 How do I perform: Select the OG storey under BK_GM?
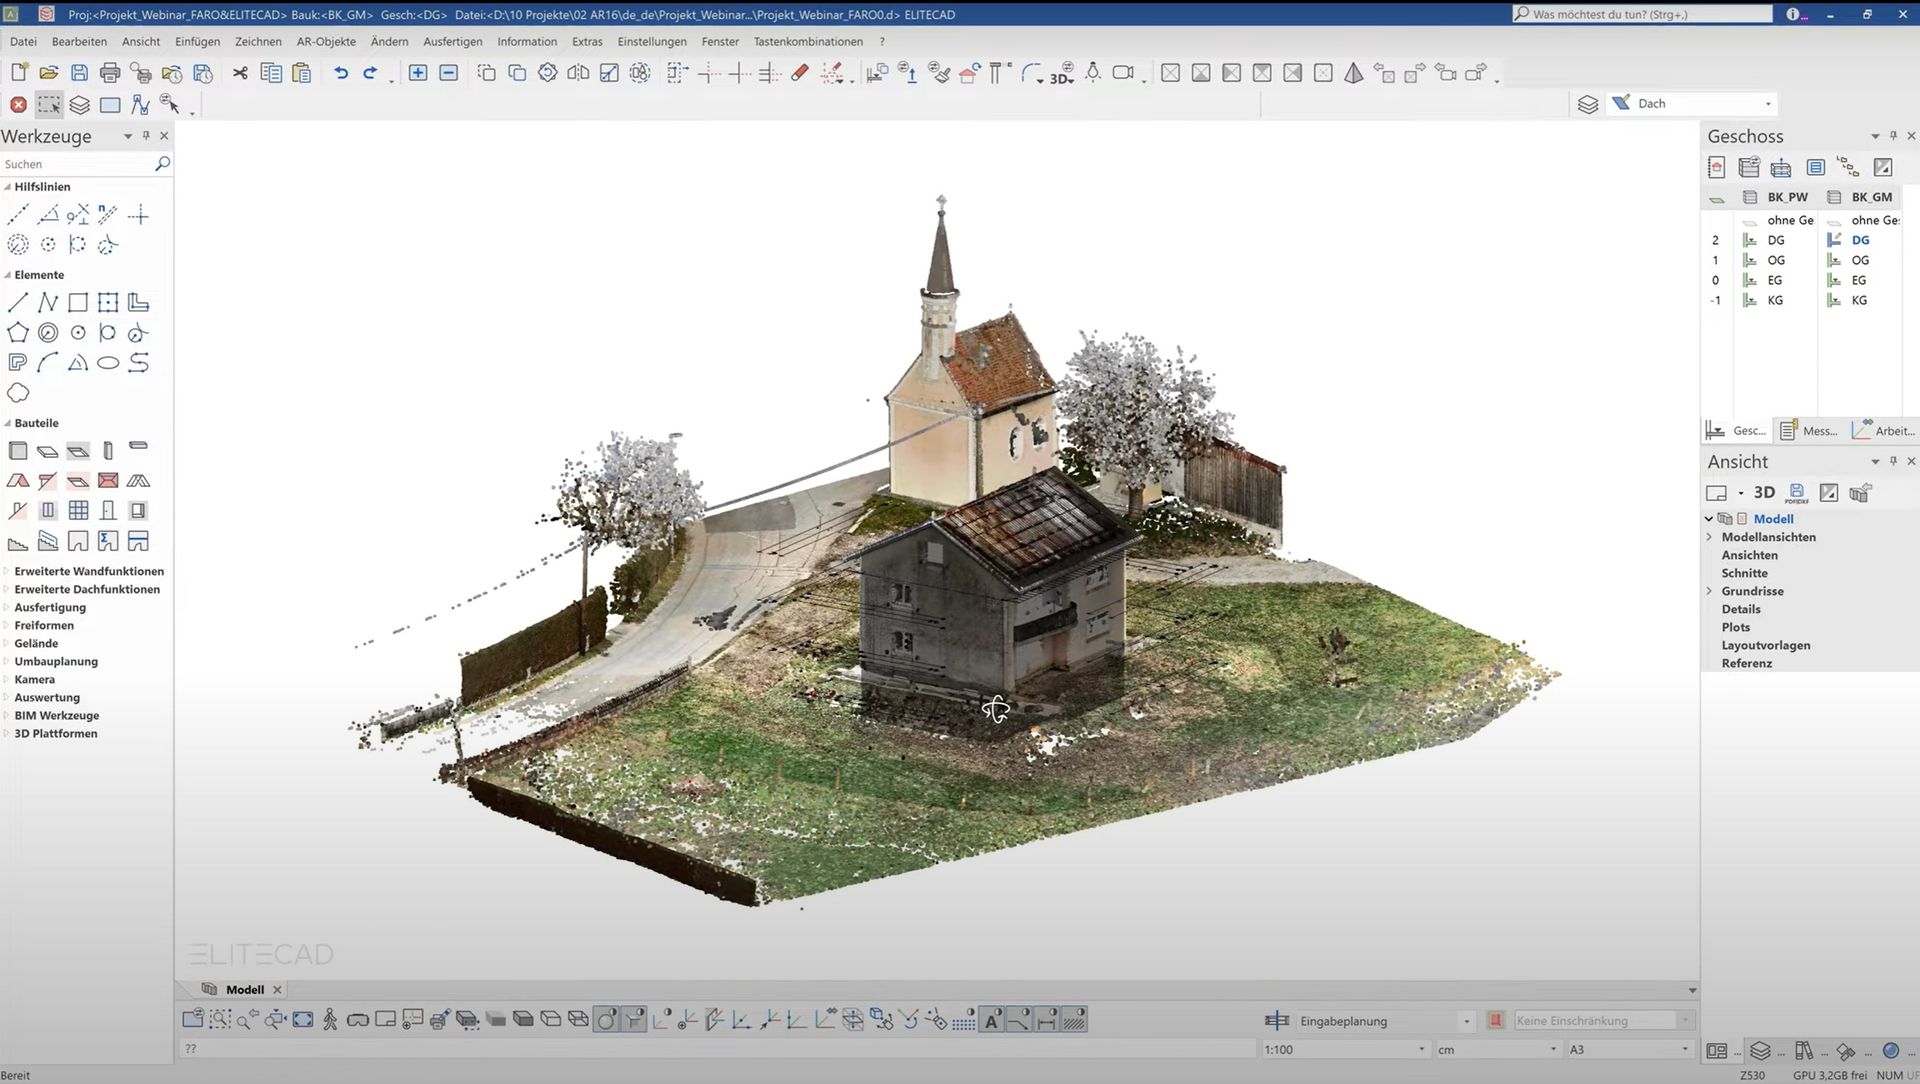point(1860,260)
